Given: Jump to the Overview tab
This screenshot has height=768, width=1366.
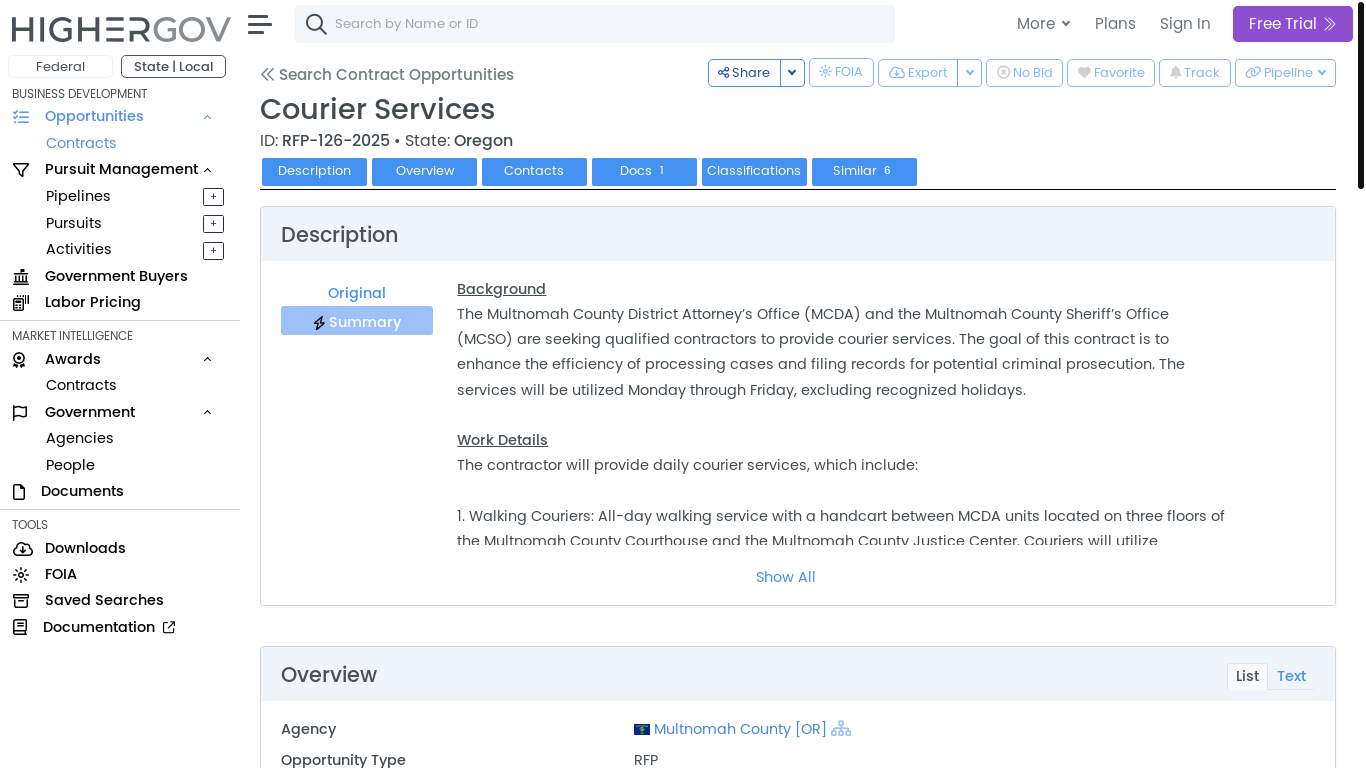Looking at the screenshot, I should tap(424, 171).
